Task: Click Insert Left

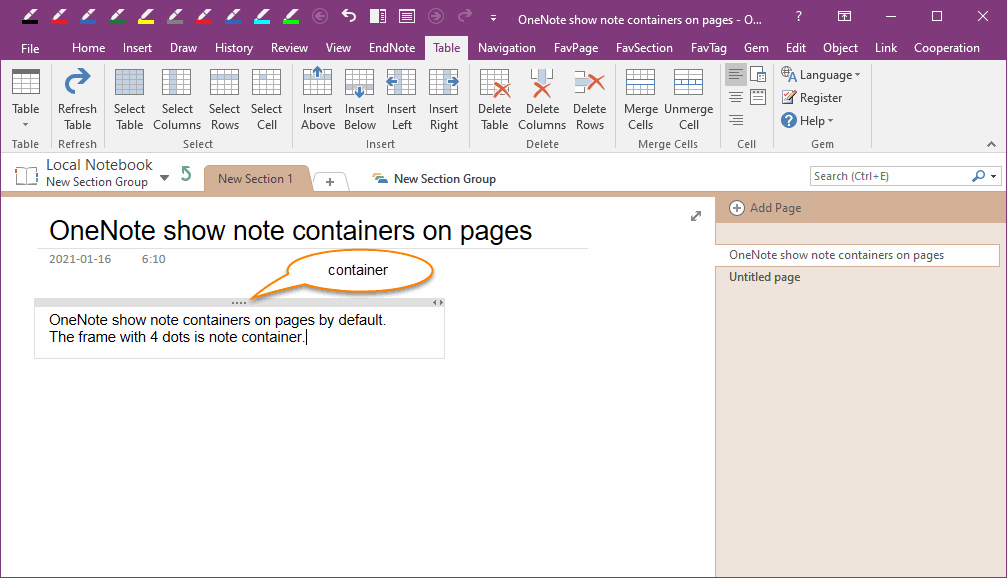Action: click(x=401, y=100)
